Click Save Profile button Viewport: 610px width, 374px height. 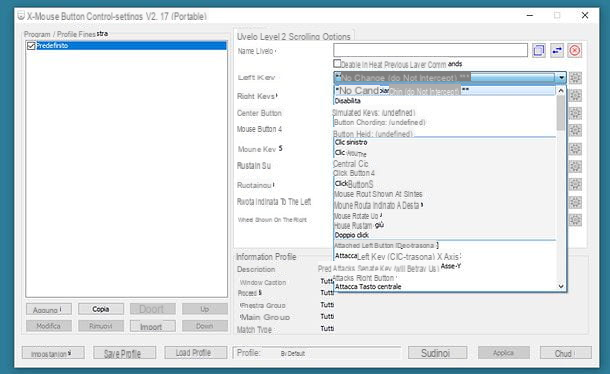click(124, 353)
